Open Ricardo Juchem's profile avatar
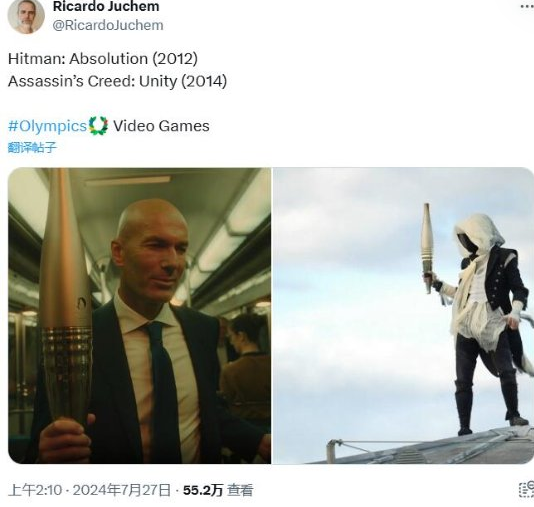534x507 pixels. [26, 16]
